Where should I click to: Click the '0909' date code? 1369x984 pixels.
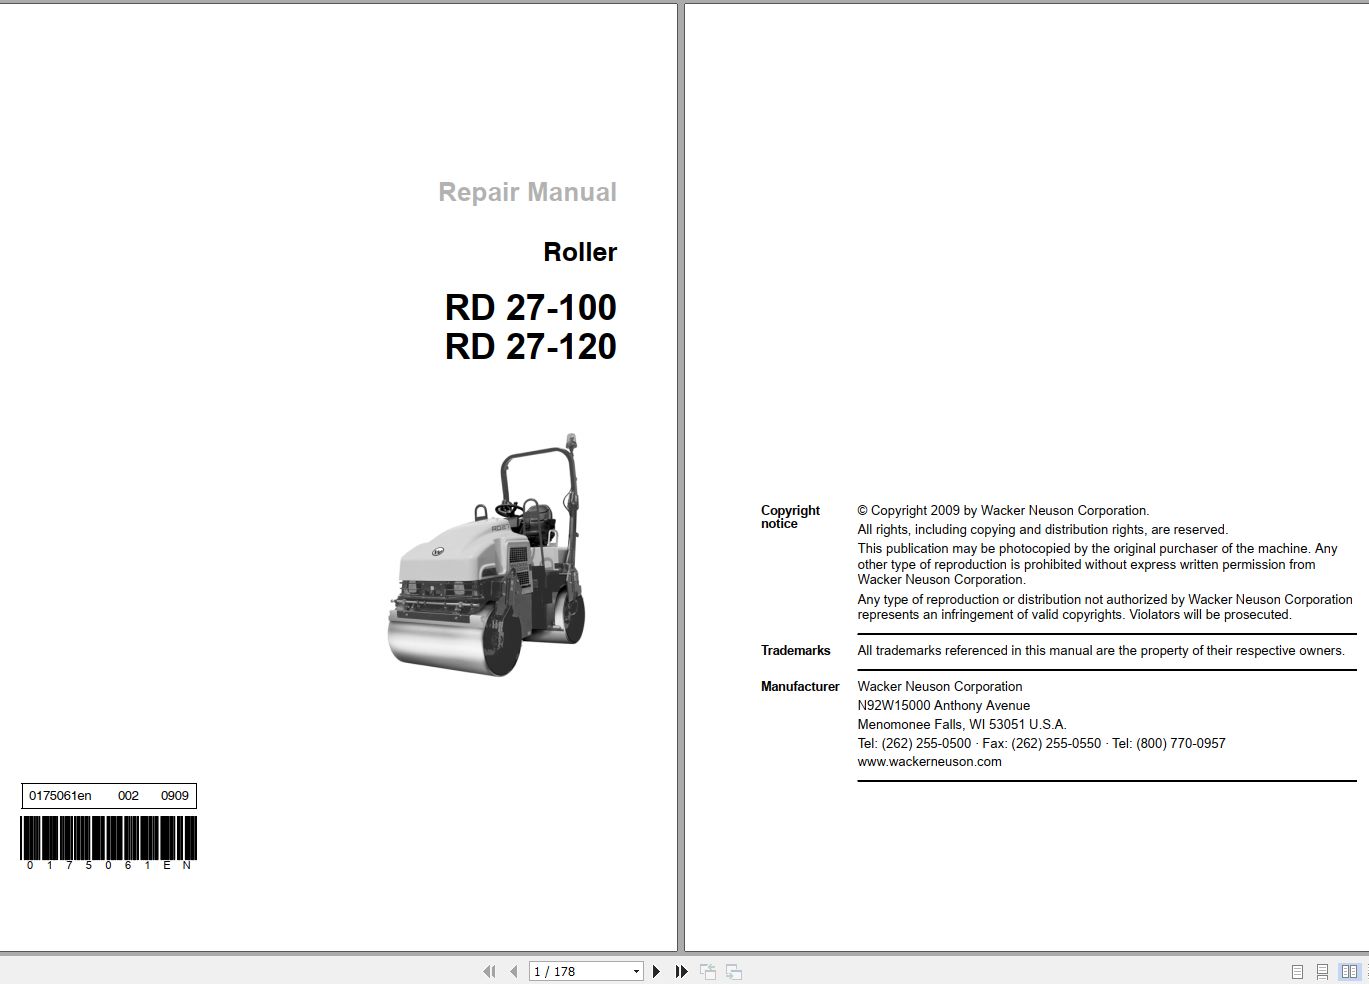click(x=175, y=796)
